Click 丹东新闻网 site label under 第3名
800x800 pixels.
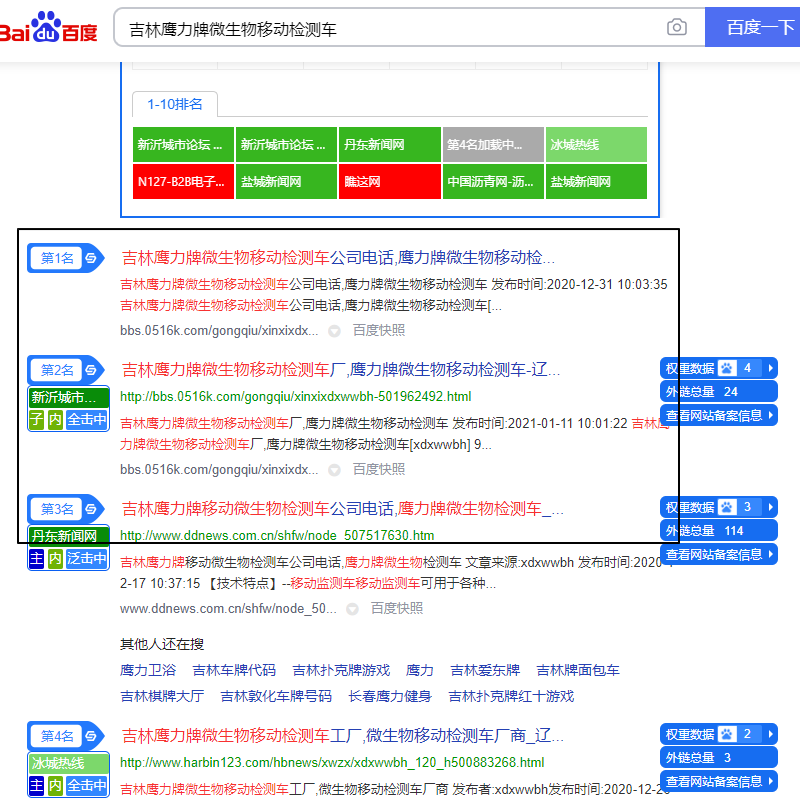pyautogui.click(x=68, y=536)
